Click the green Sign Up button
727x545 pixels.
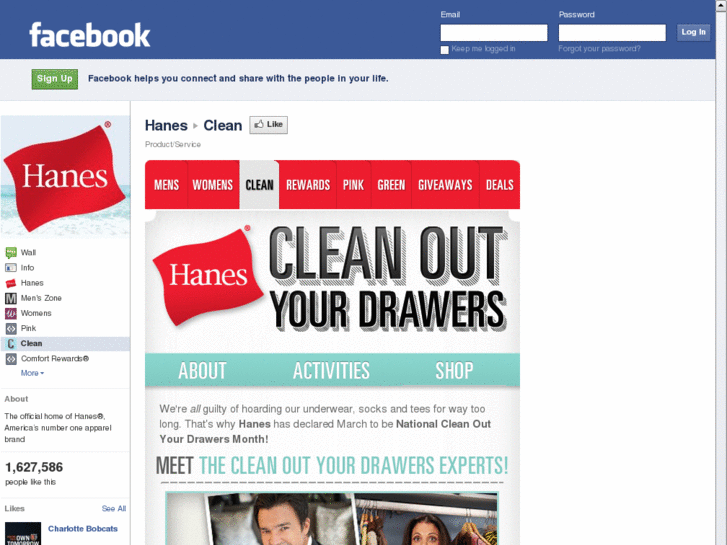coord(55,79)
